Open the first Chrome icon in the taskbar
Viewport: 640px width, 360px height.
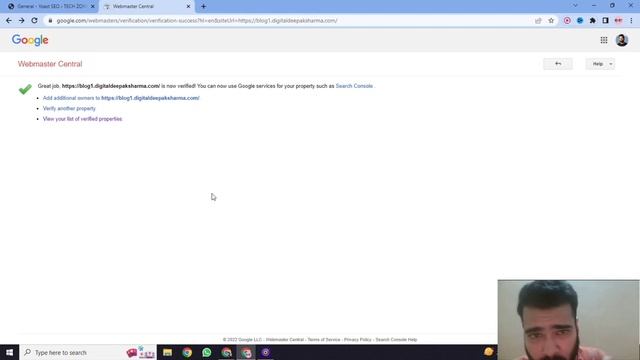[x=187, y=352]
